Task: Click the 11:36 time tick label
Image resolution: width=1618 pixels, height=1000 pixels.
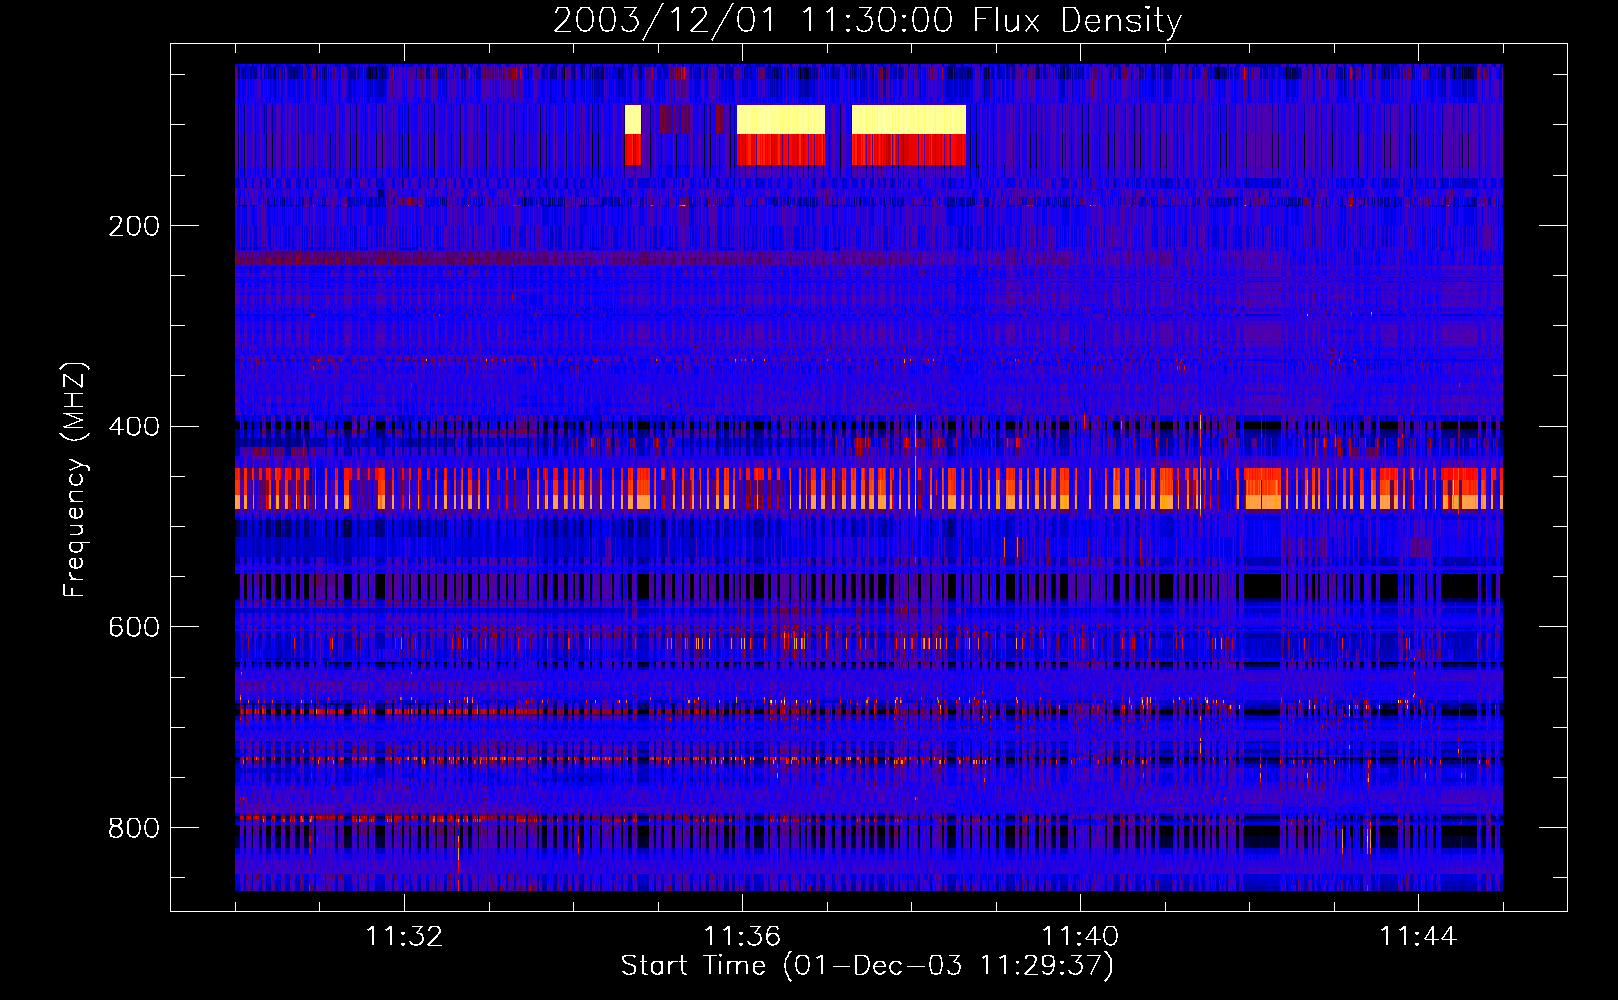Action: click(x=742, y=936)
